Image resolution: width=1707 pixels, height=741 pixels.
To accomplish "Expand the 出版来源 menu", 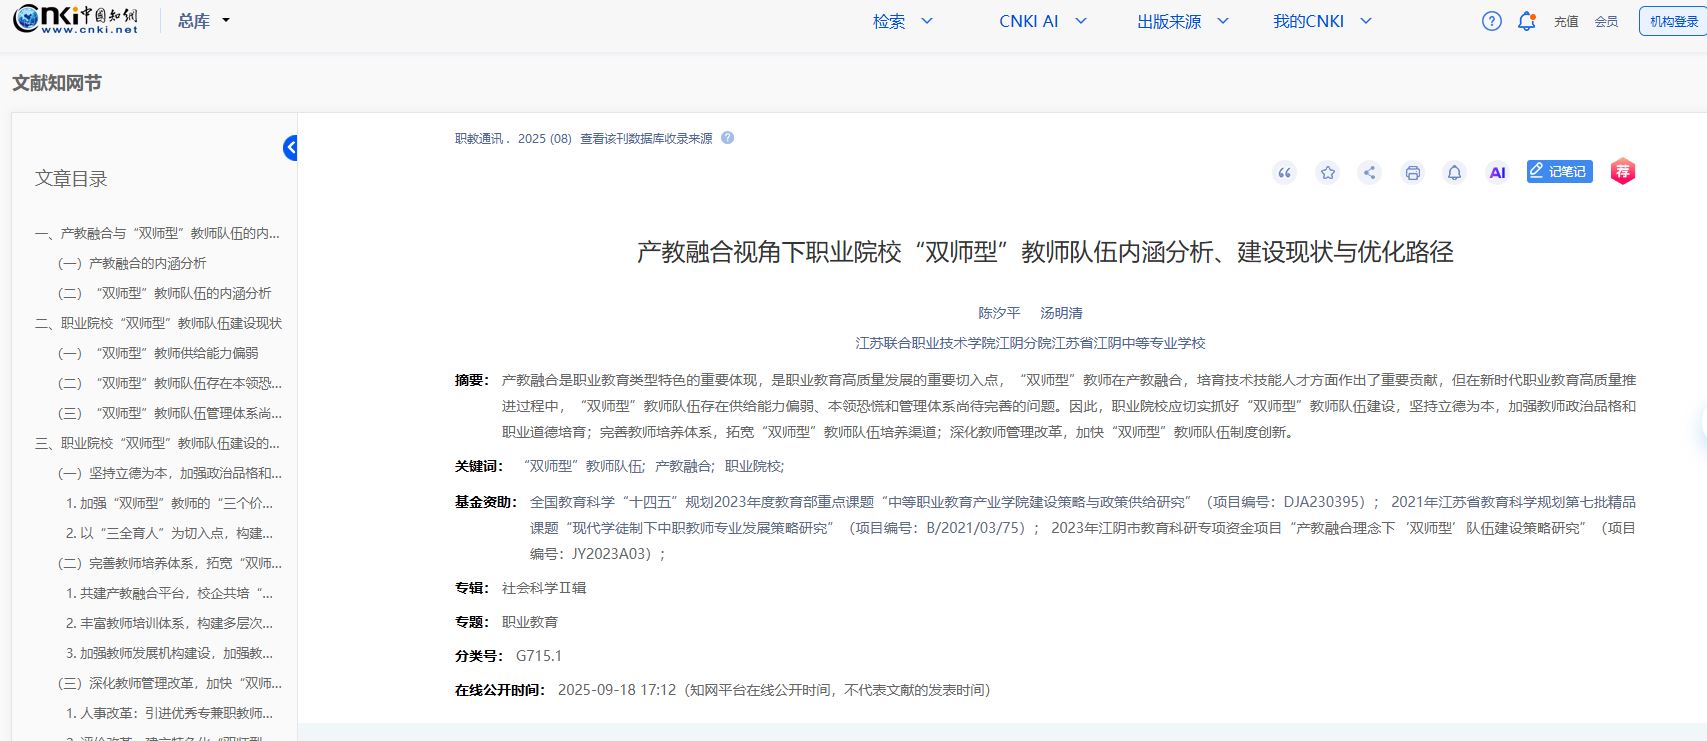I will click(1182, 21).
